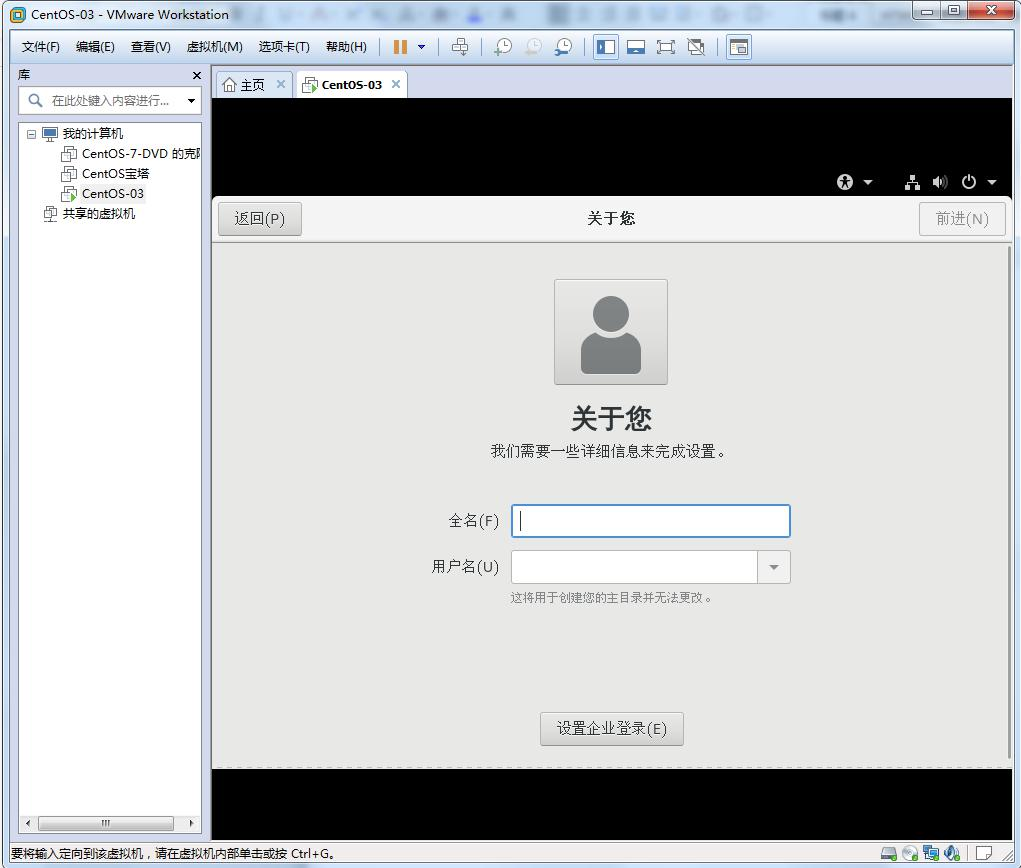Click the network adapter status bar icon
Viewport: 1021px width, 868px height.
point(931,853)
